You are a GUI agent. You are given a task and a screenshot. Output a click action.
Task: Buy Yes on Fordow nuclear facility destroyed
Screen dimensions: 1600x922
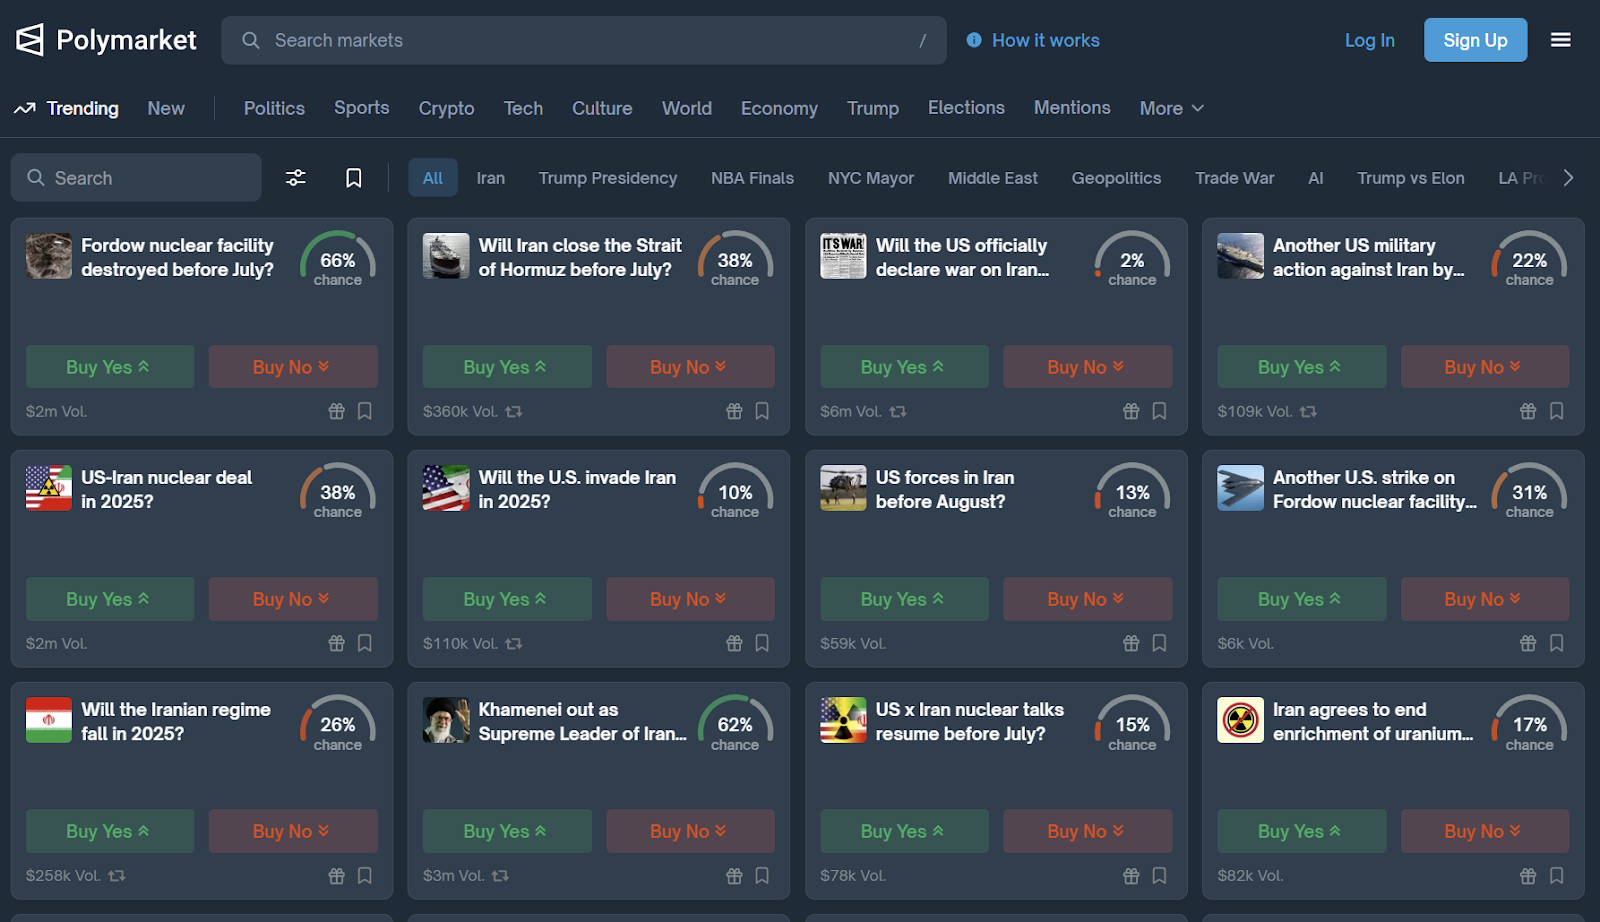[x=110, y=367]
